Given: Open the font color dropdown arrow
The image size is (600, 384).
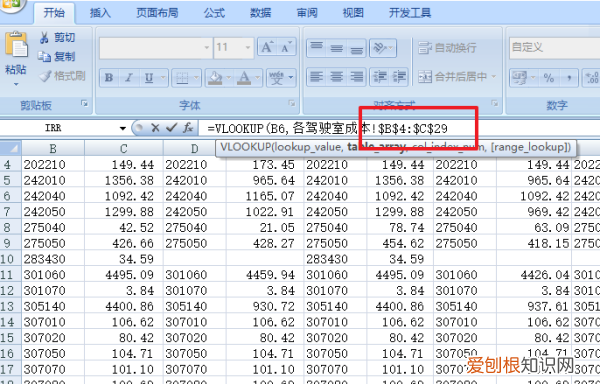Looking at the screenshot, I should [258, 78].
